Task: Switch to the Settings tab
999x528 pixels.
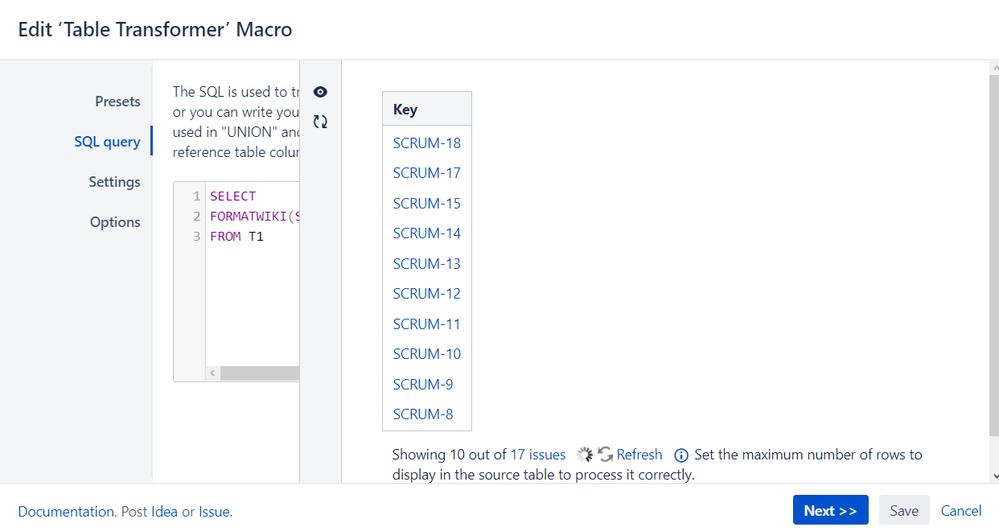Action: point(114,182)
